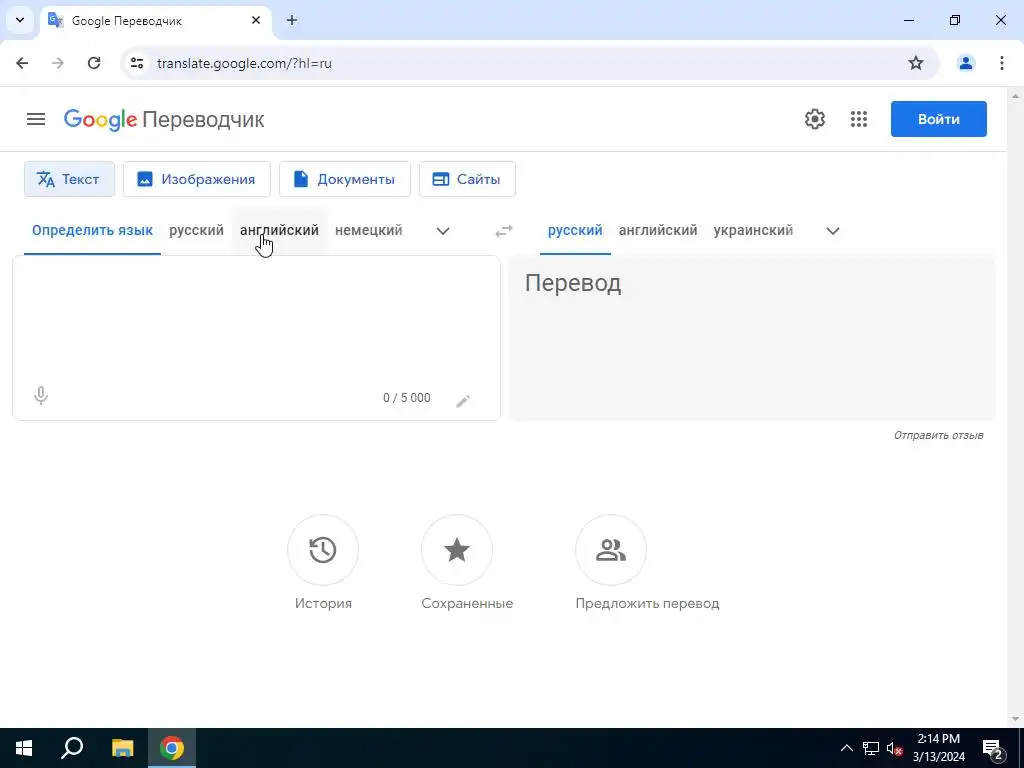Click the Отправить отзыв link
The height and width of the screenshot is (768, 1024).
pos(938,436)
